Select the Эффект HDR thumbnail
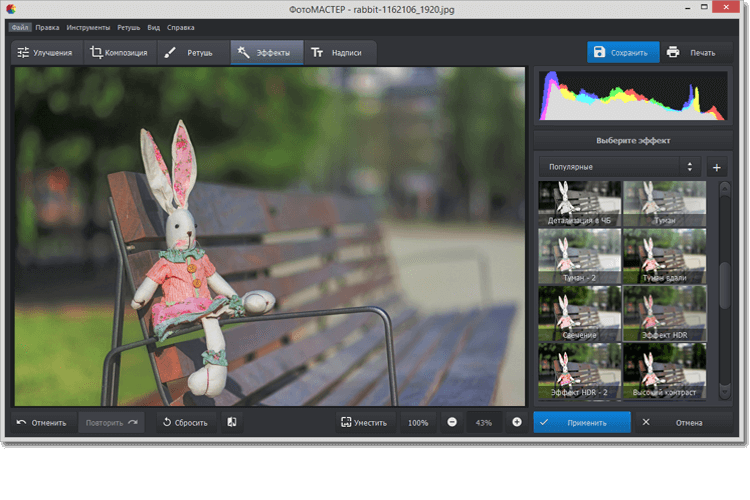 pos(664,312)
